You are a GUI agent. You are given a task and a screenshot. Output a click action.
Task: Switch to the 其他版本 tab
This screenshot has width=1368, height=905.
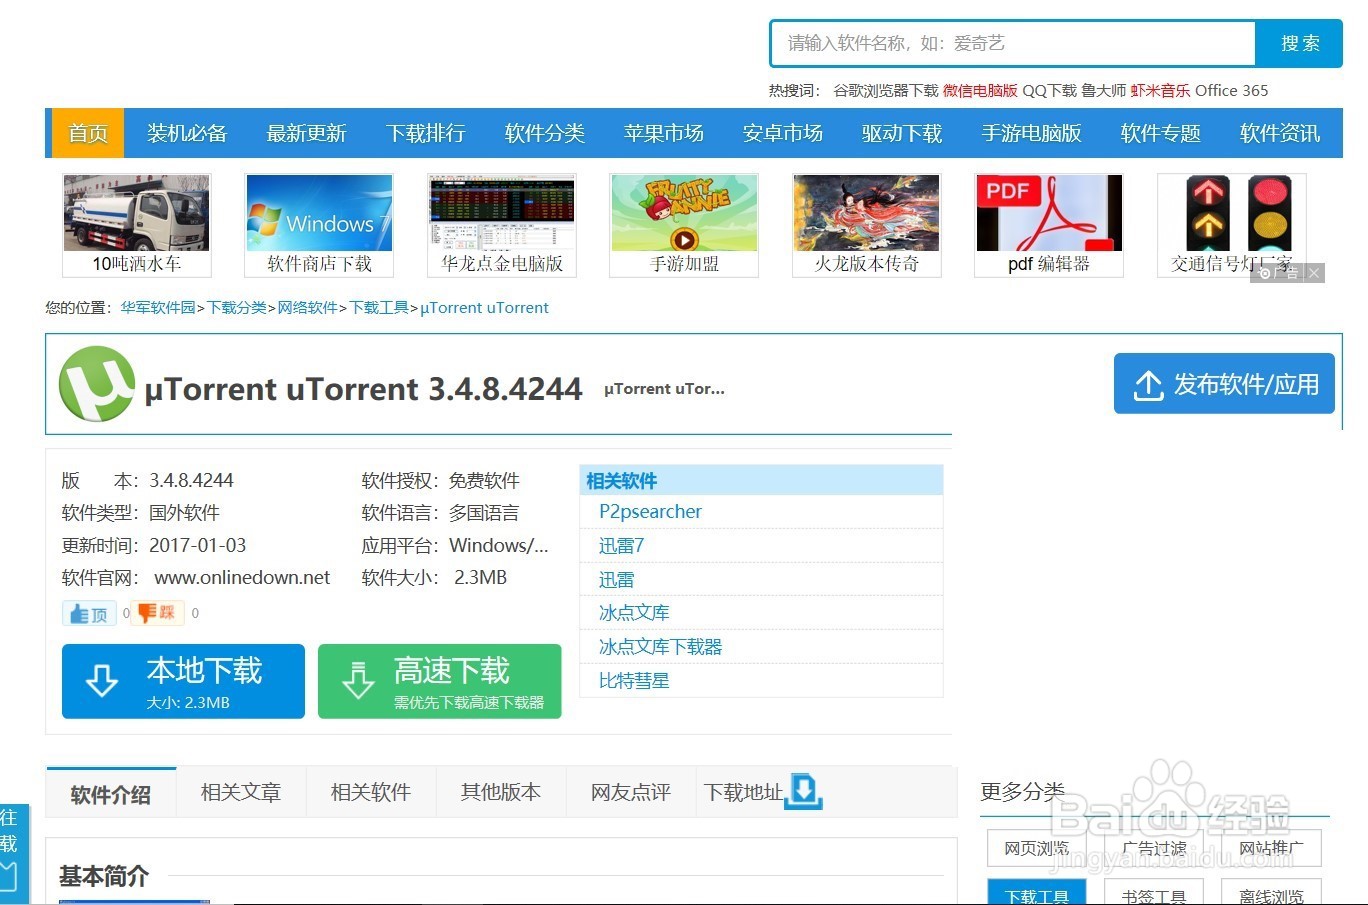(x=501, y=793)
